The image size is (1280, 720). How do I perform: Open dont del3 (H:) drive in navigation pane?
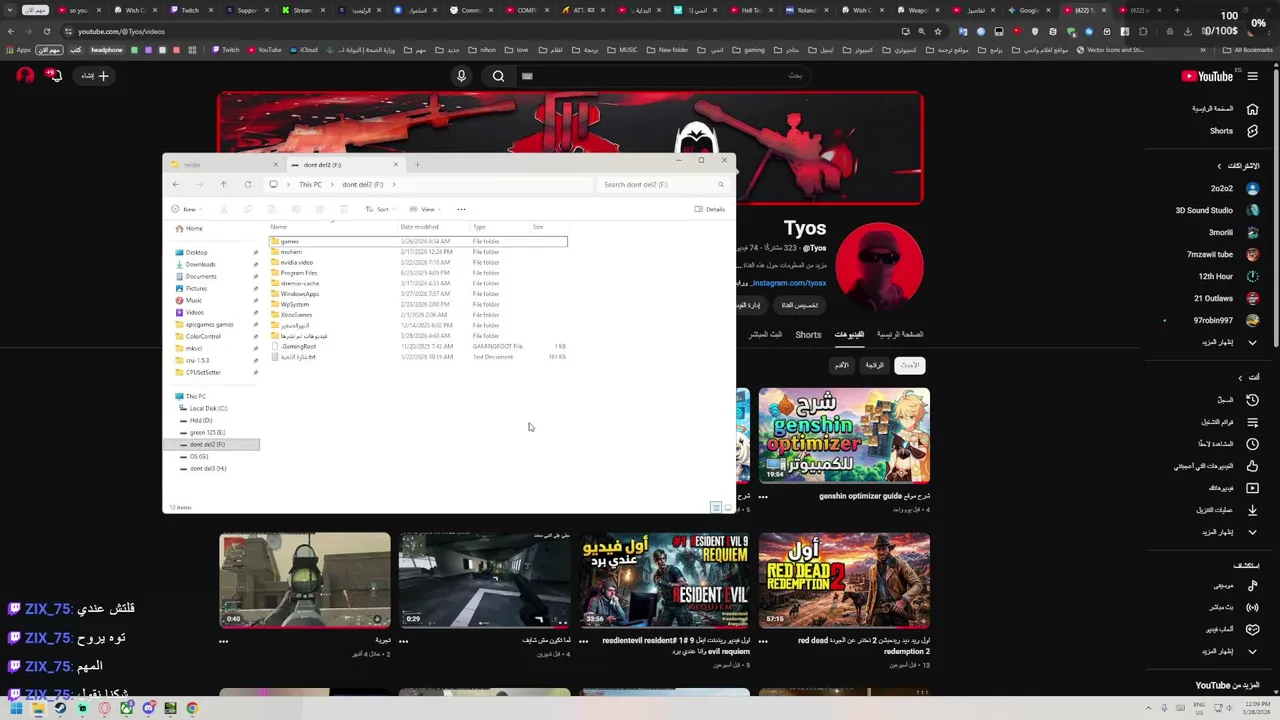(208, 468)
